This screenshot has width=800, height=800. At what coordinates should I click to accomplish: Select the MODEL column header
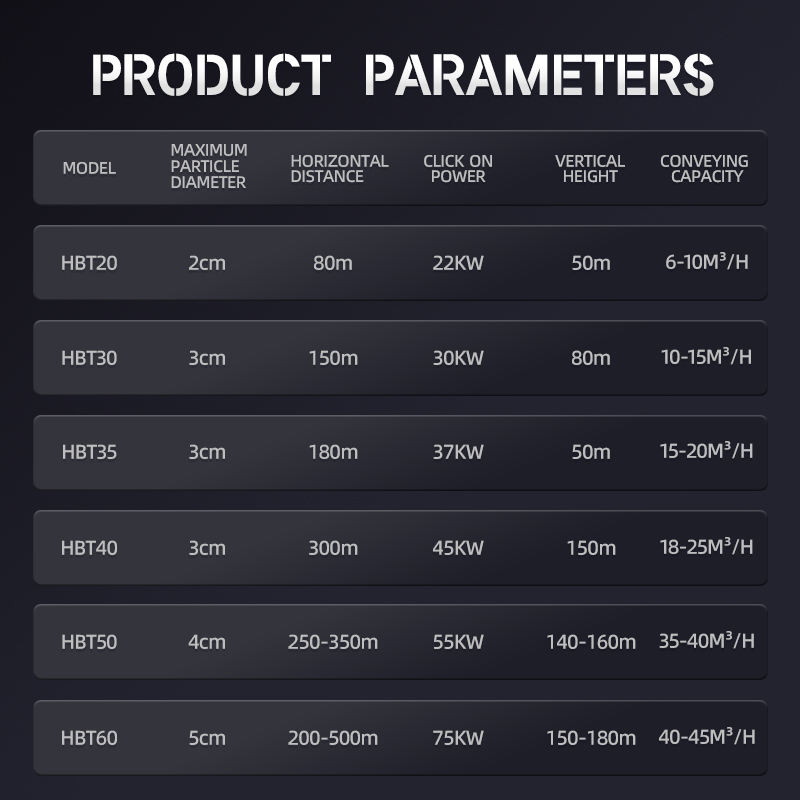pyautogui.click(x=89, y=168)
